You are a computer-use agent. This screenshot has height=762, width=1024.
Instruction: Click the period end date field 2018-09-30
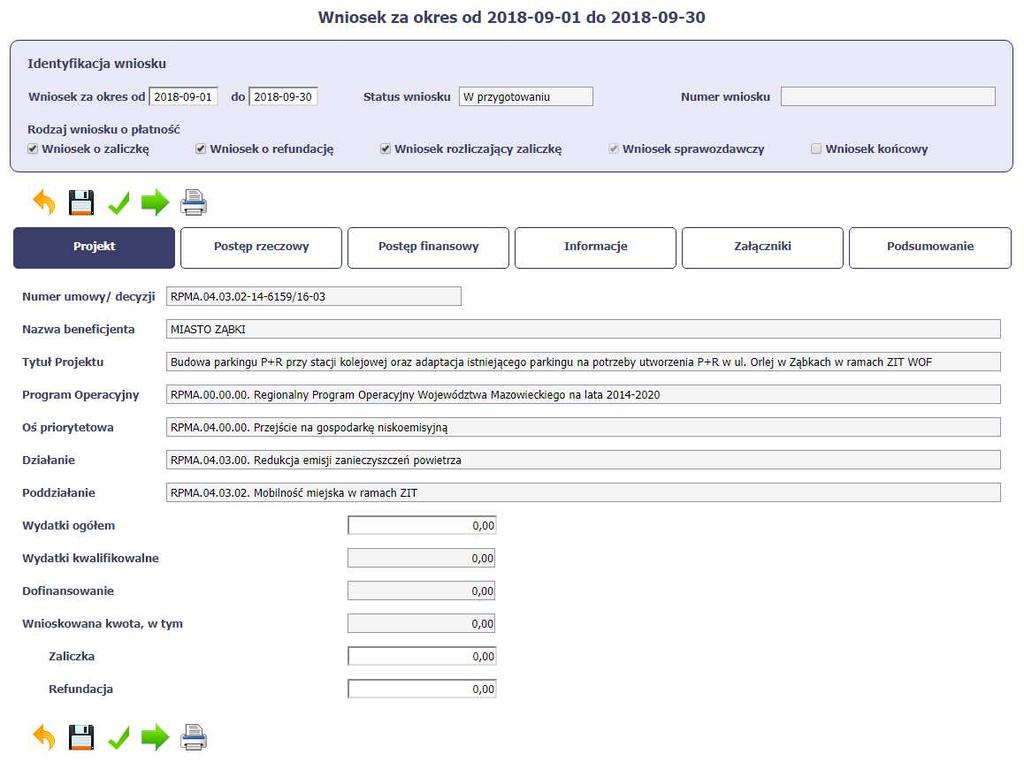283,97
